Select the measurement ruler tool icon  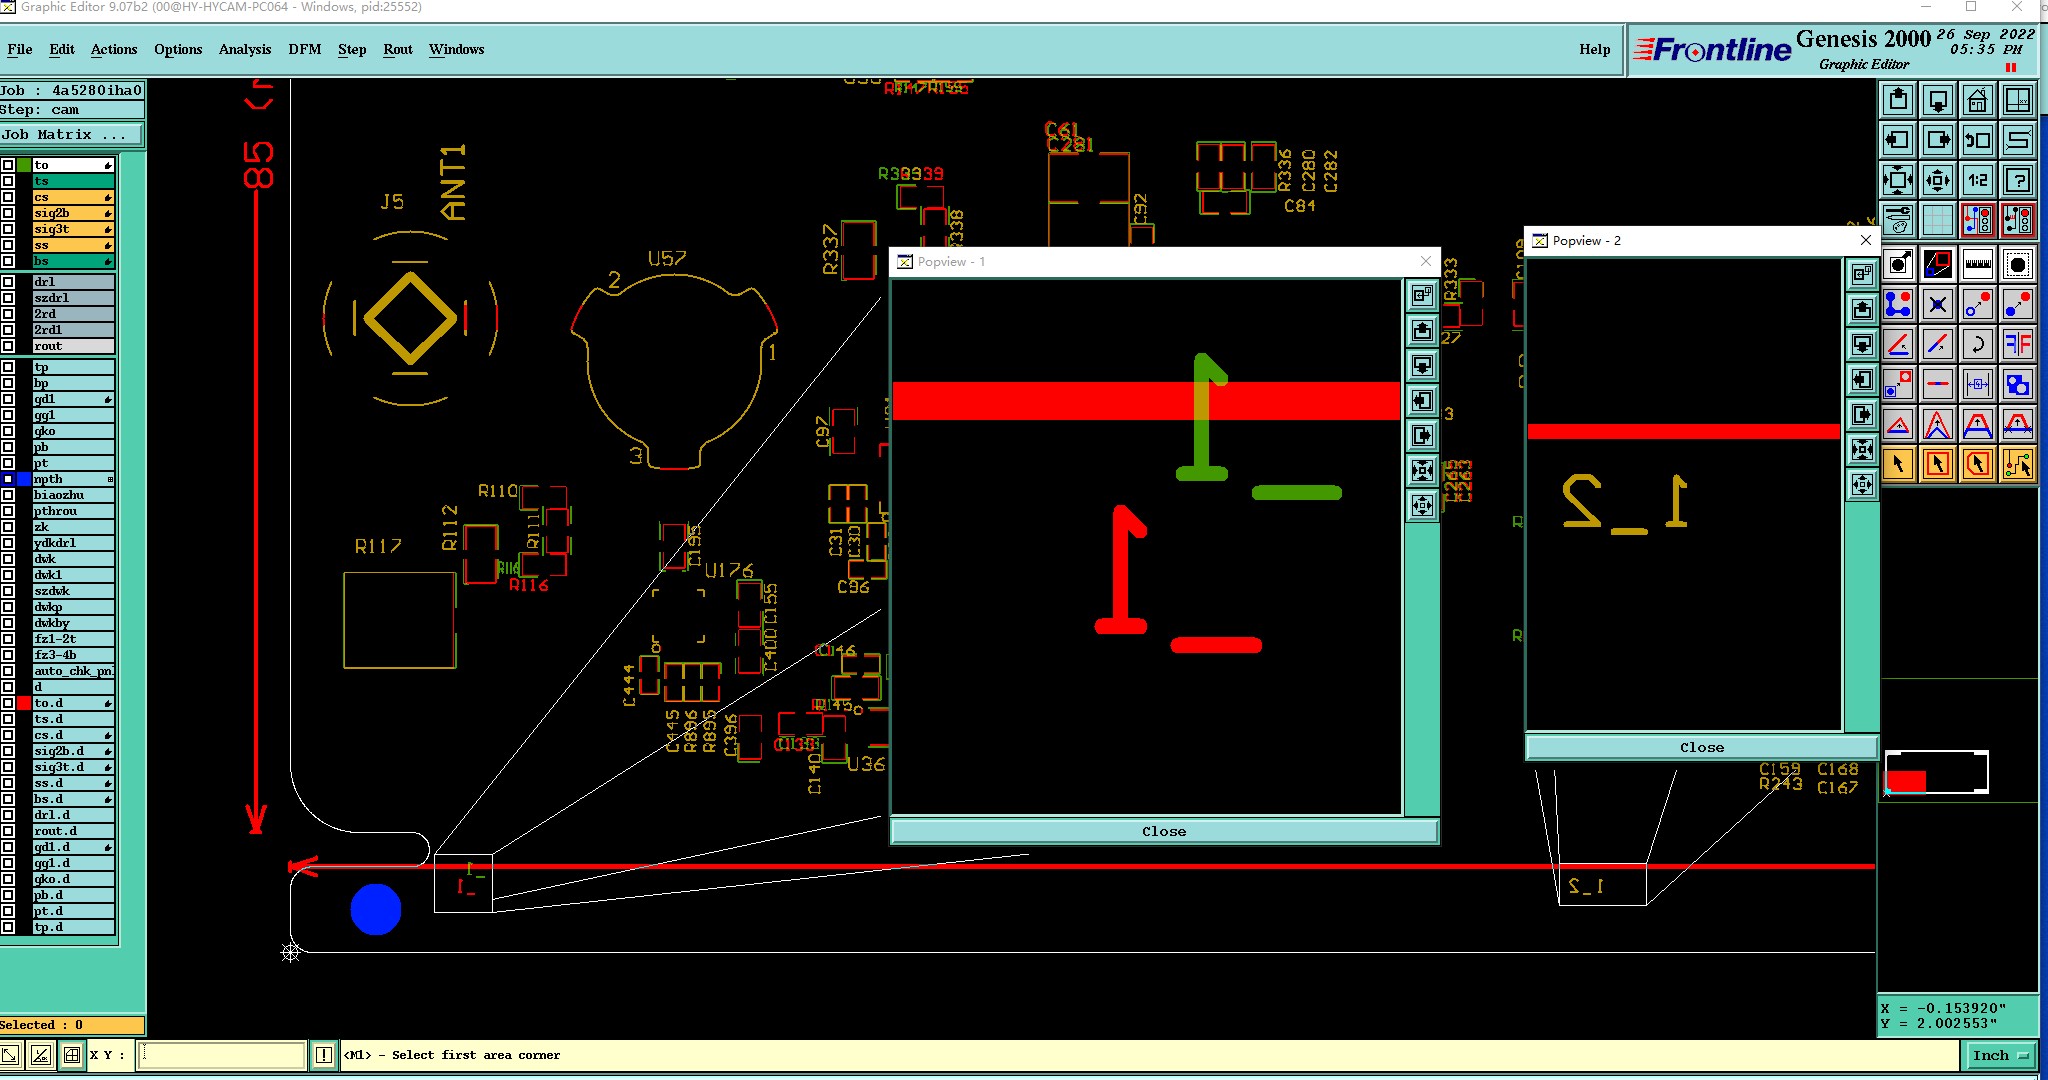coord(1977,265)
